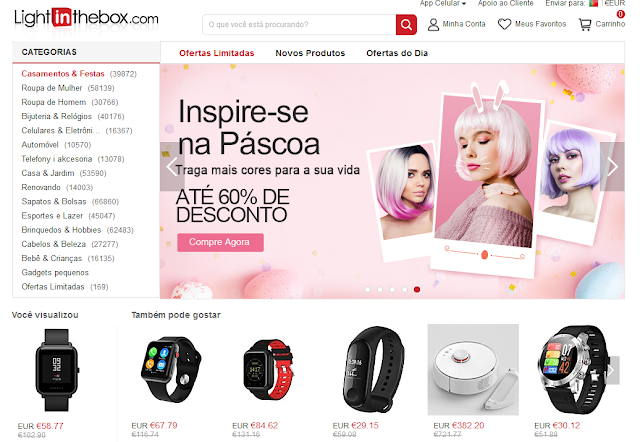
Task: Click the search input field
Action: (x=299, y=24)
